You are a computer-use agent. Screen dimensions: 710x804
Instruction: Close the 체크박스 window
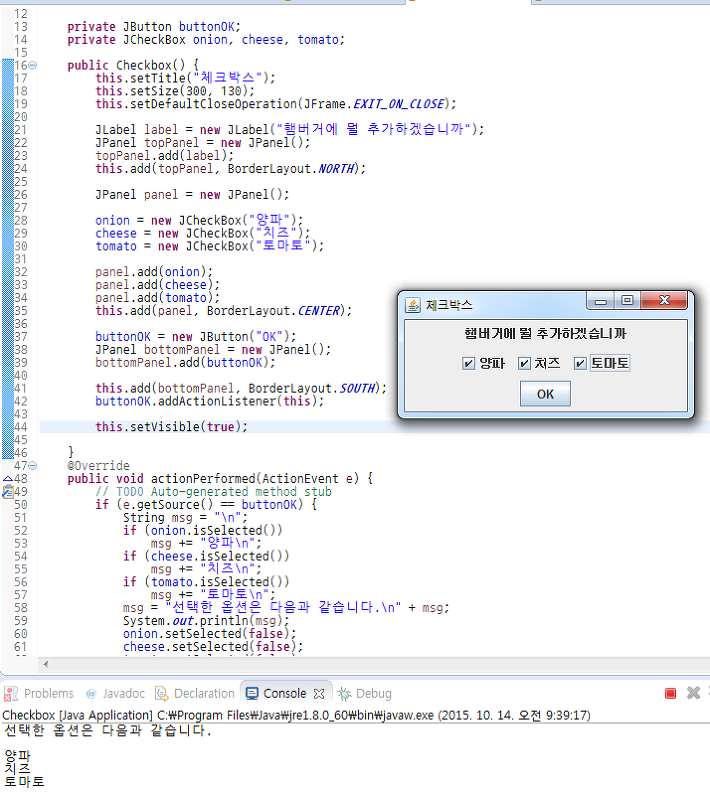point(664,301)
